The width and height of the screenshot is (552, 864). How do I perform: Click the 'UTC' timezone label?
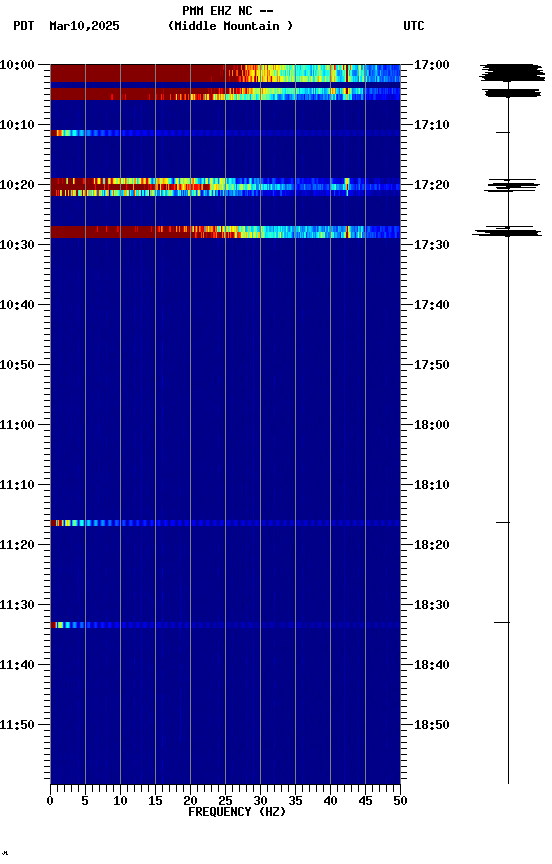(x=414, y=26)
